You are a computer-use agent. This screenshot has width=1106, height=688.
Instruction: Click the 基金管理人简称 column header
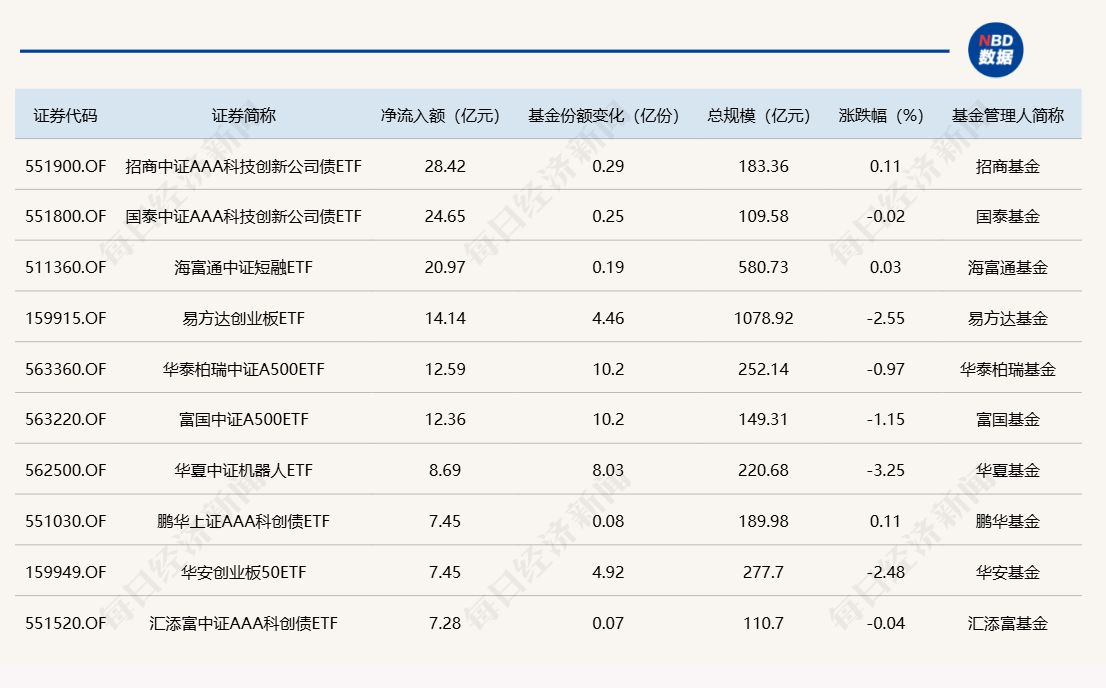[1006, 114]
